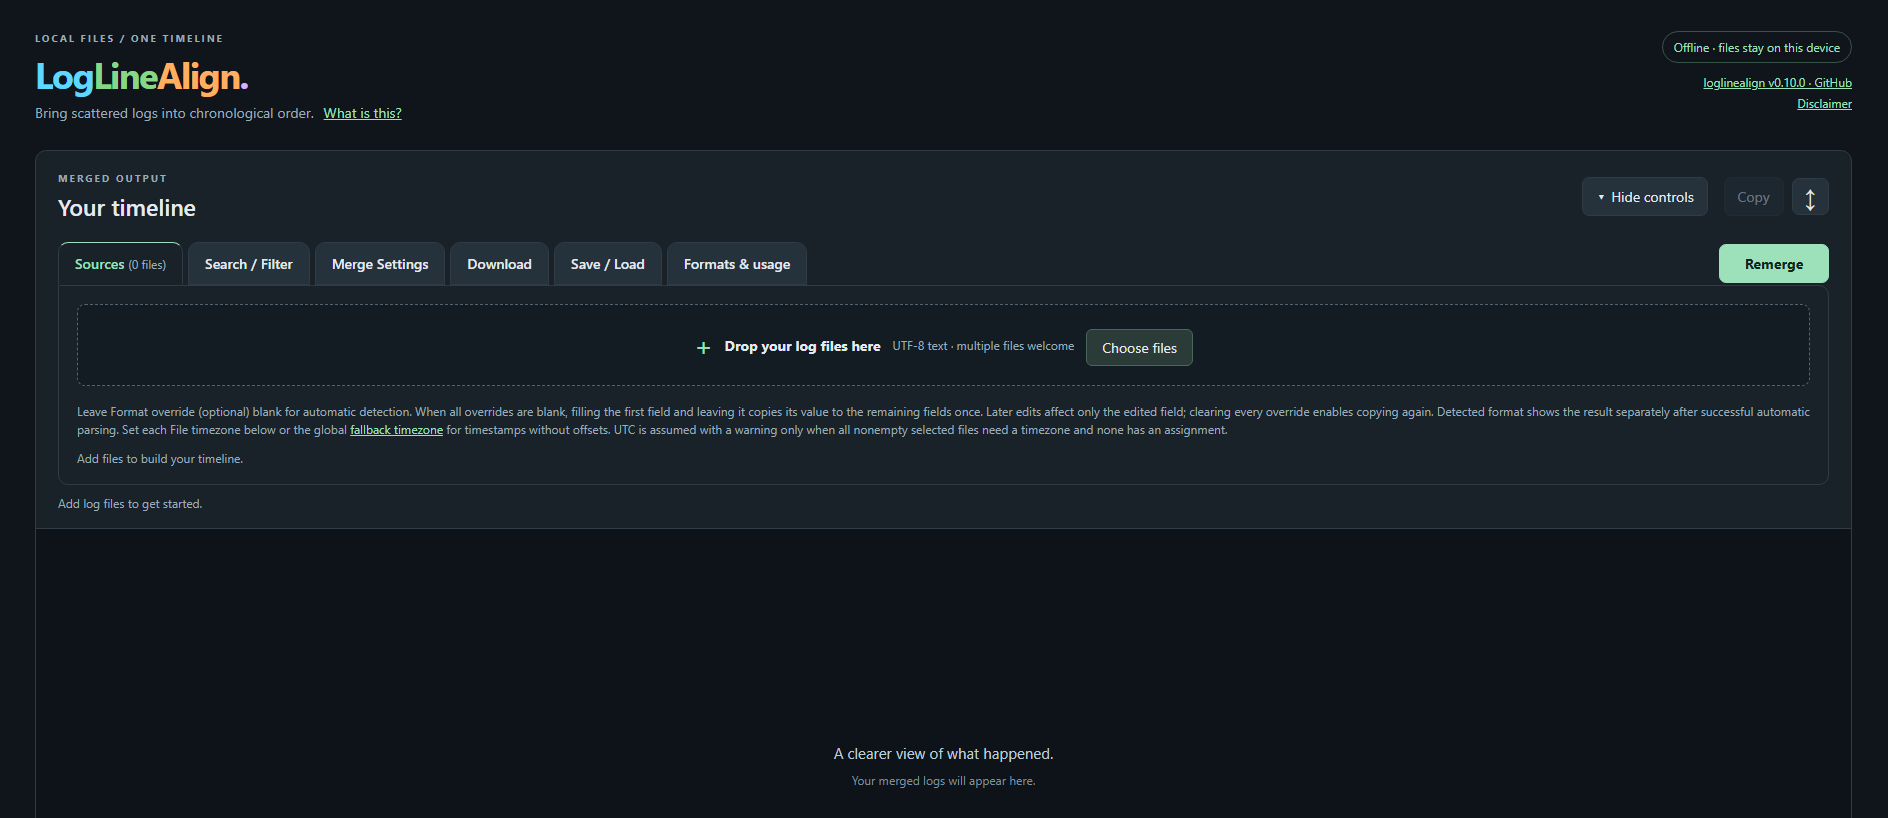Select the Sources tab
The width and height of the screenshot is (1888, 818).
pos(120,264)
